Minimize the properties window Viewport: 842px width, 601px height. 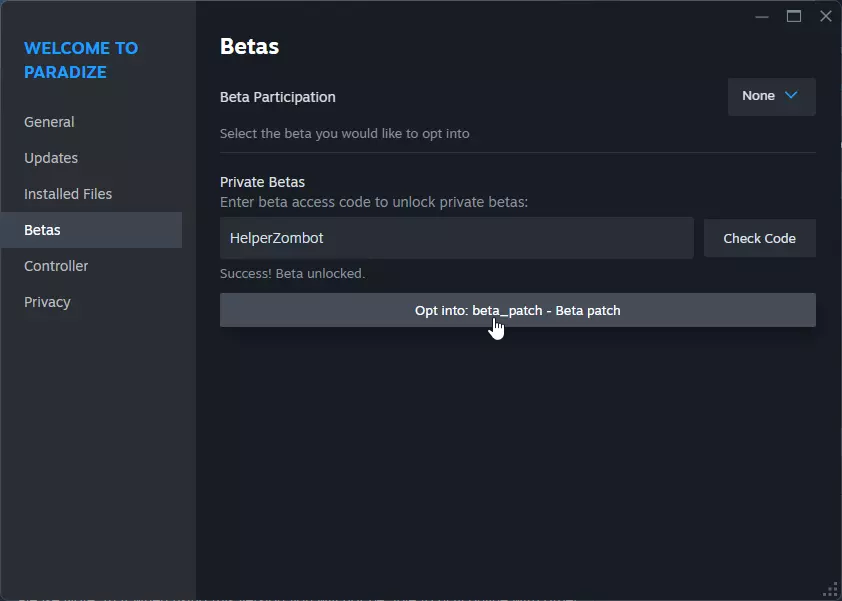point(763,16)
